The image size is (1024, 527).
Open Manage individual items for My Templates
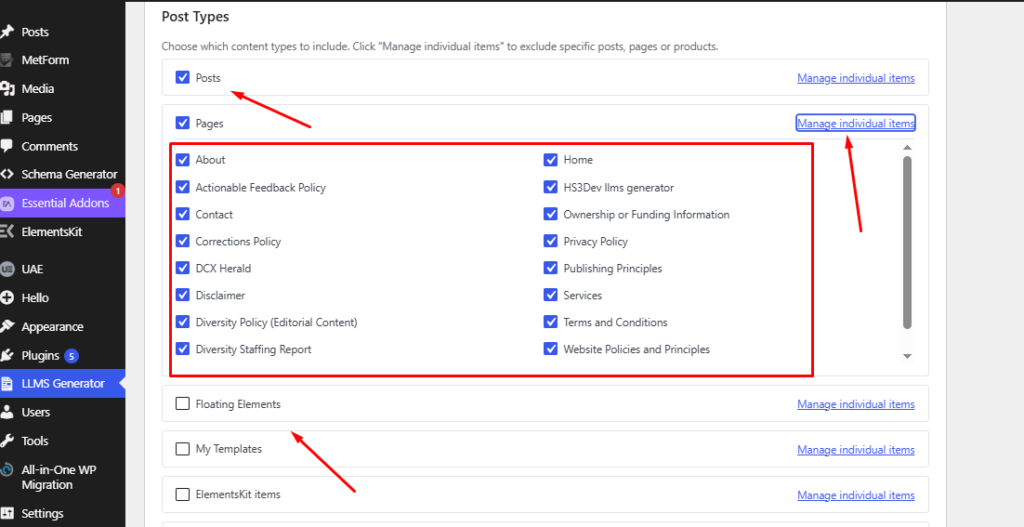click(x=856, y=449)
